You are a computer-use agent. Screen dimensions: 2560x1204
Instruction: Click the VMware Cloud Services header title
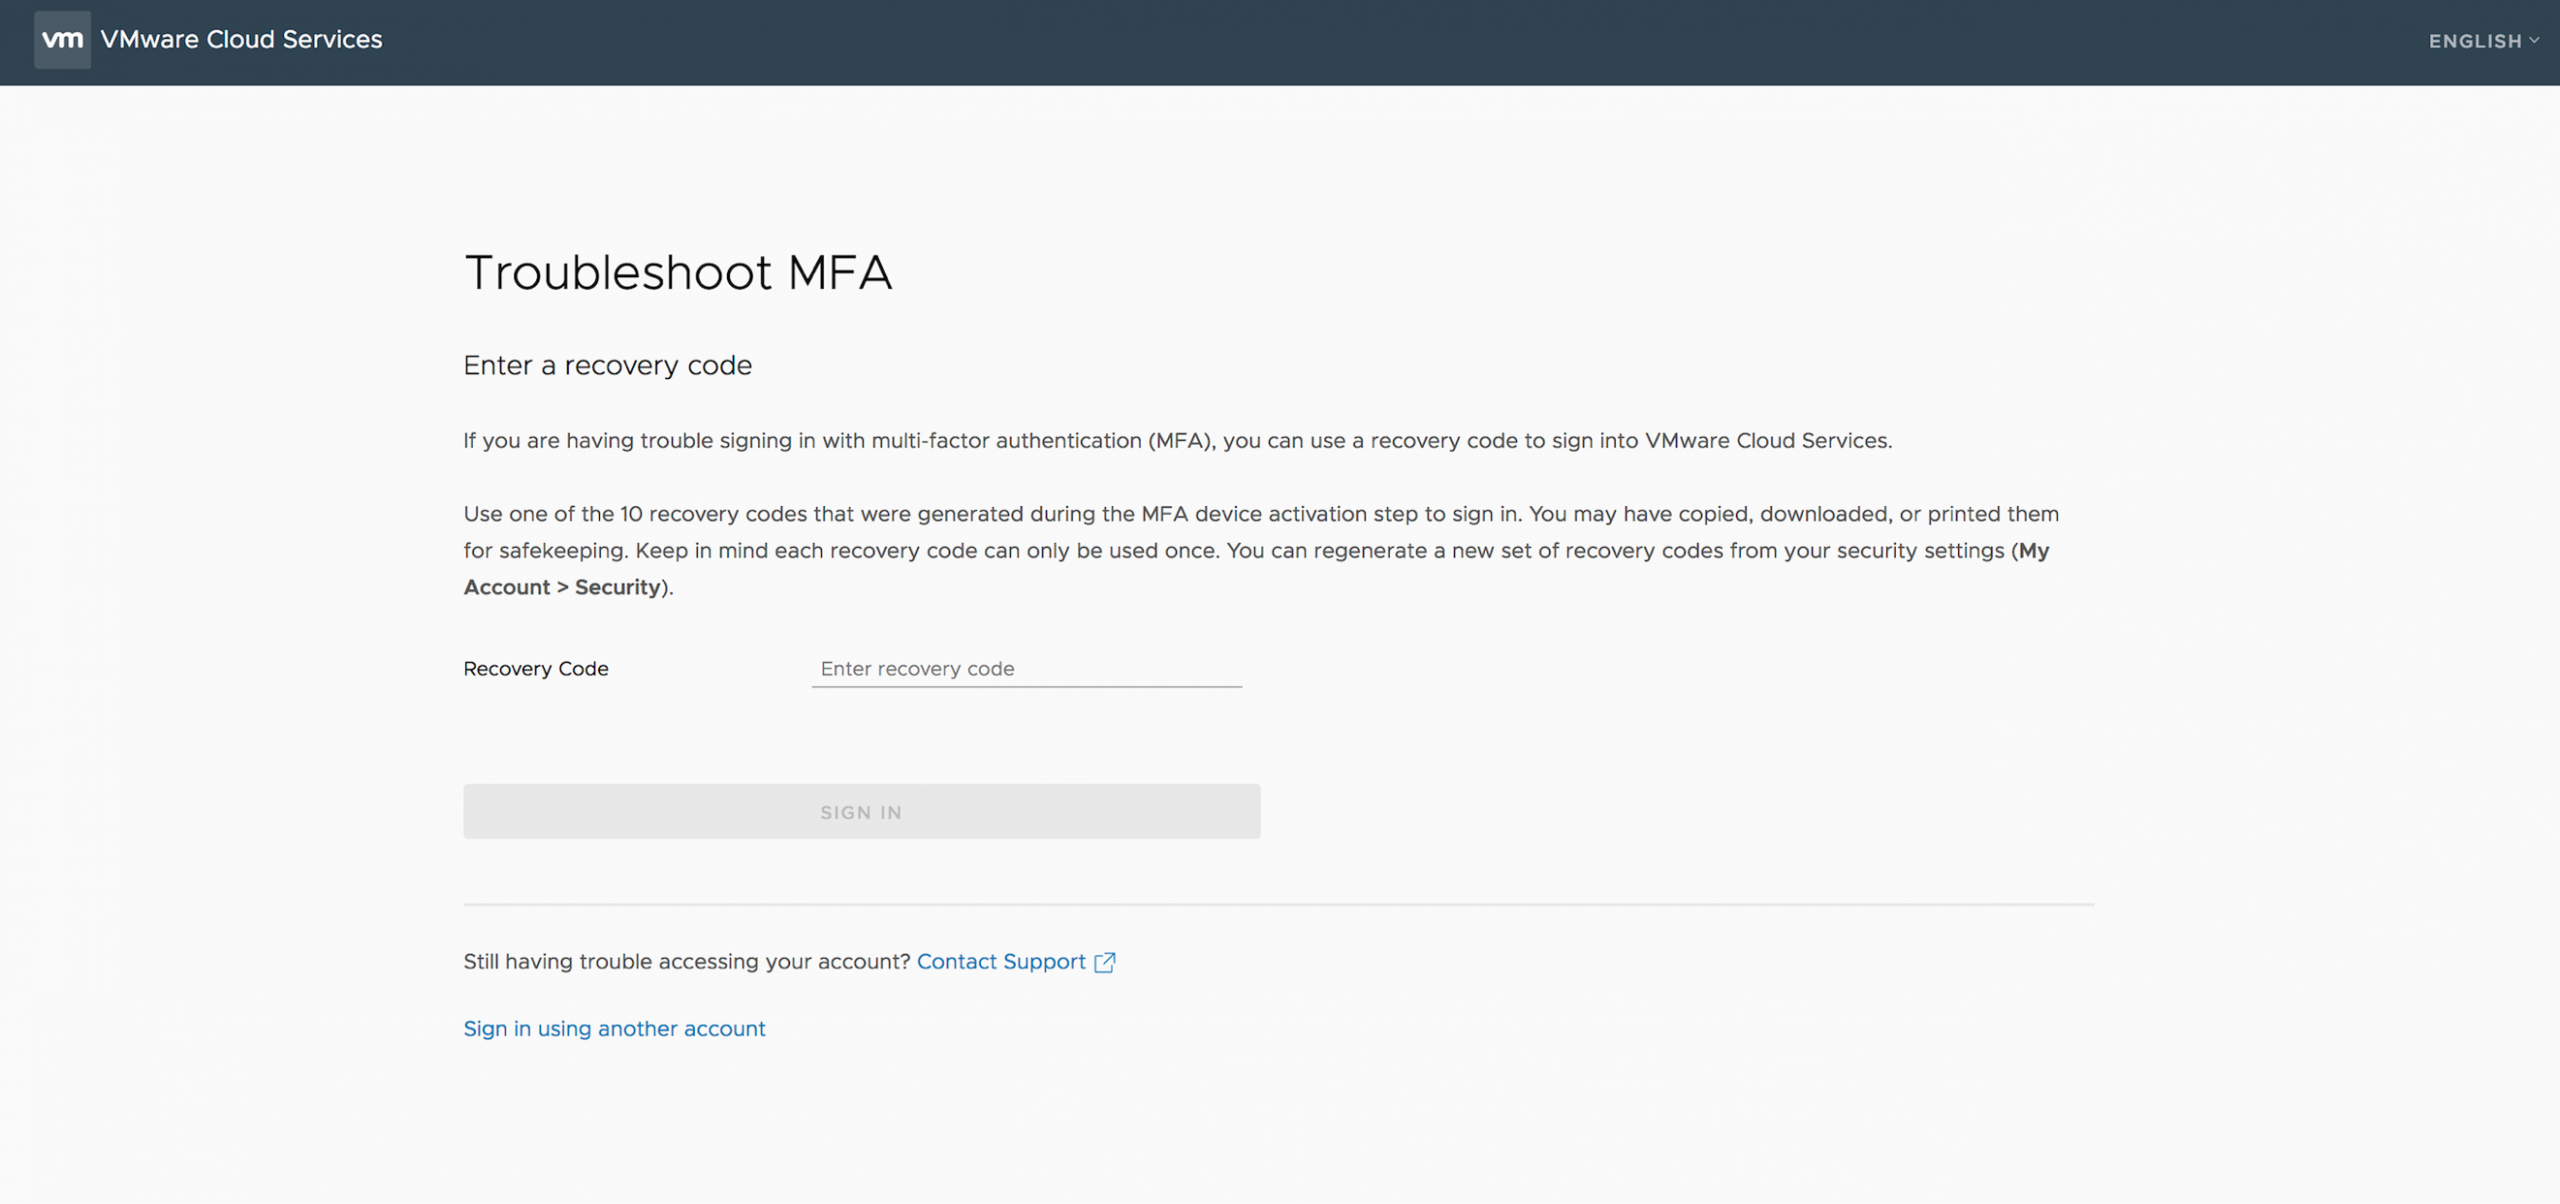point(241,40)
